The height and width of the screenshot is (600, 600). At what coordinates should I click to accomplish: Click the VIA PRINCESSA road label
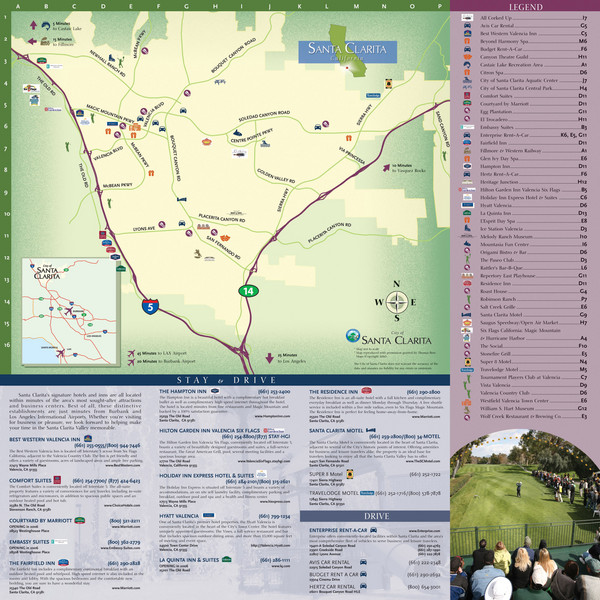352,155
